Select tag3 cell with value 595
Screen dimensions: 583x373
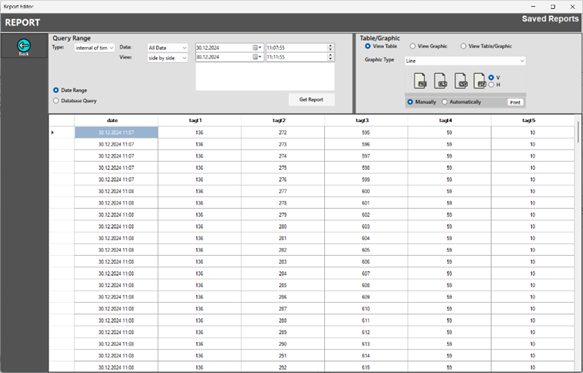pyautogui.click(x=366, y=132)
